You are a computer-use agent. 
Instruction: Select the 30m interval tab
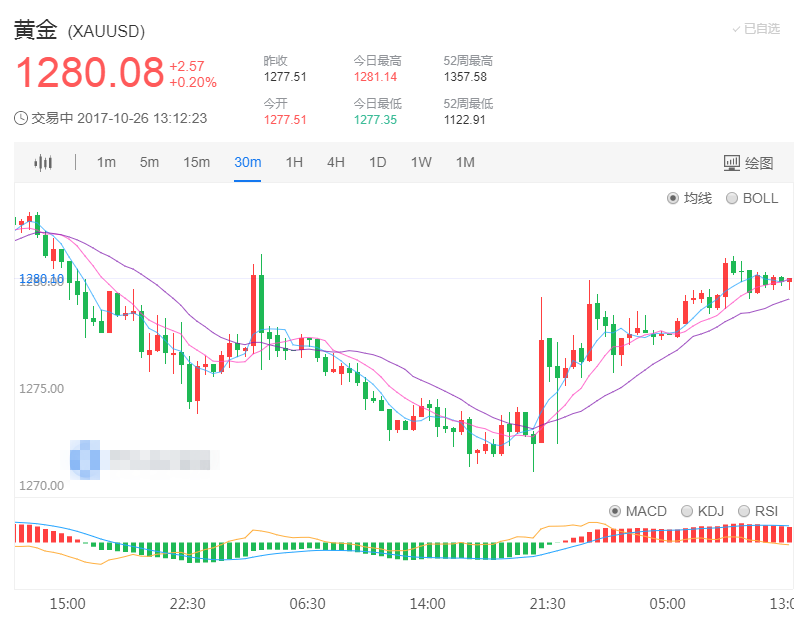pos(248,162)
